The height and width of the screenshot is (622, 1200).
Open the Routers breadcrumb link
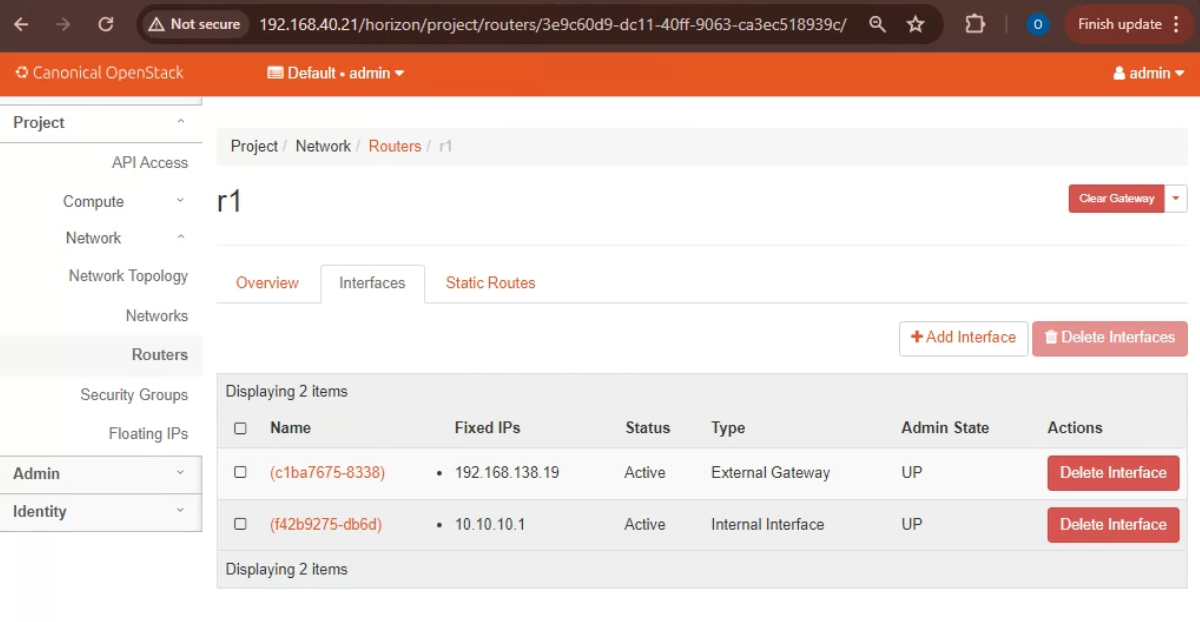point(394,146)
